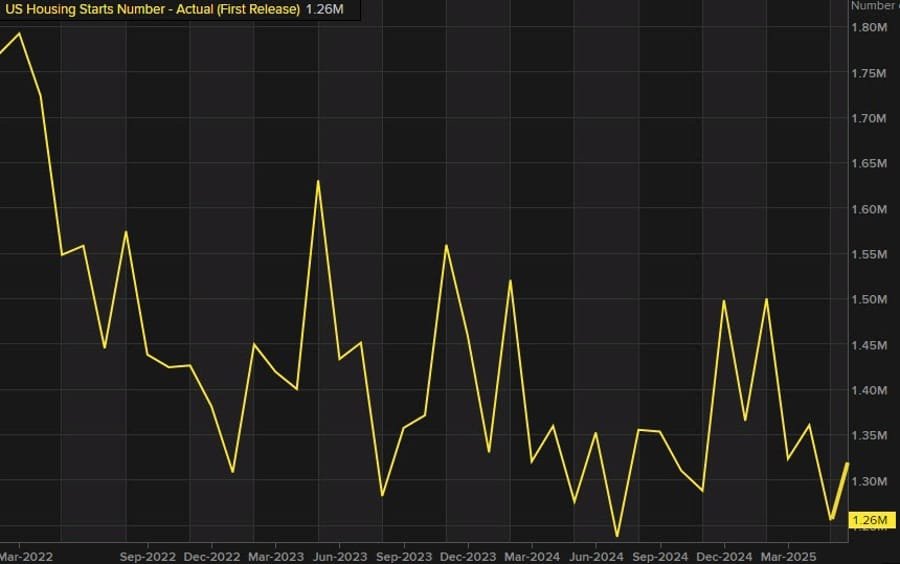Click the US Housing Starts series legend title
Screen dimensions: 900x564
pos(152,9)
